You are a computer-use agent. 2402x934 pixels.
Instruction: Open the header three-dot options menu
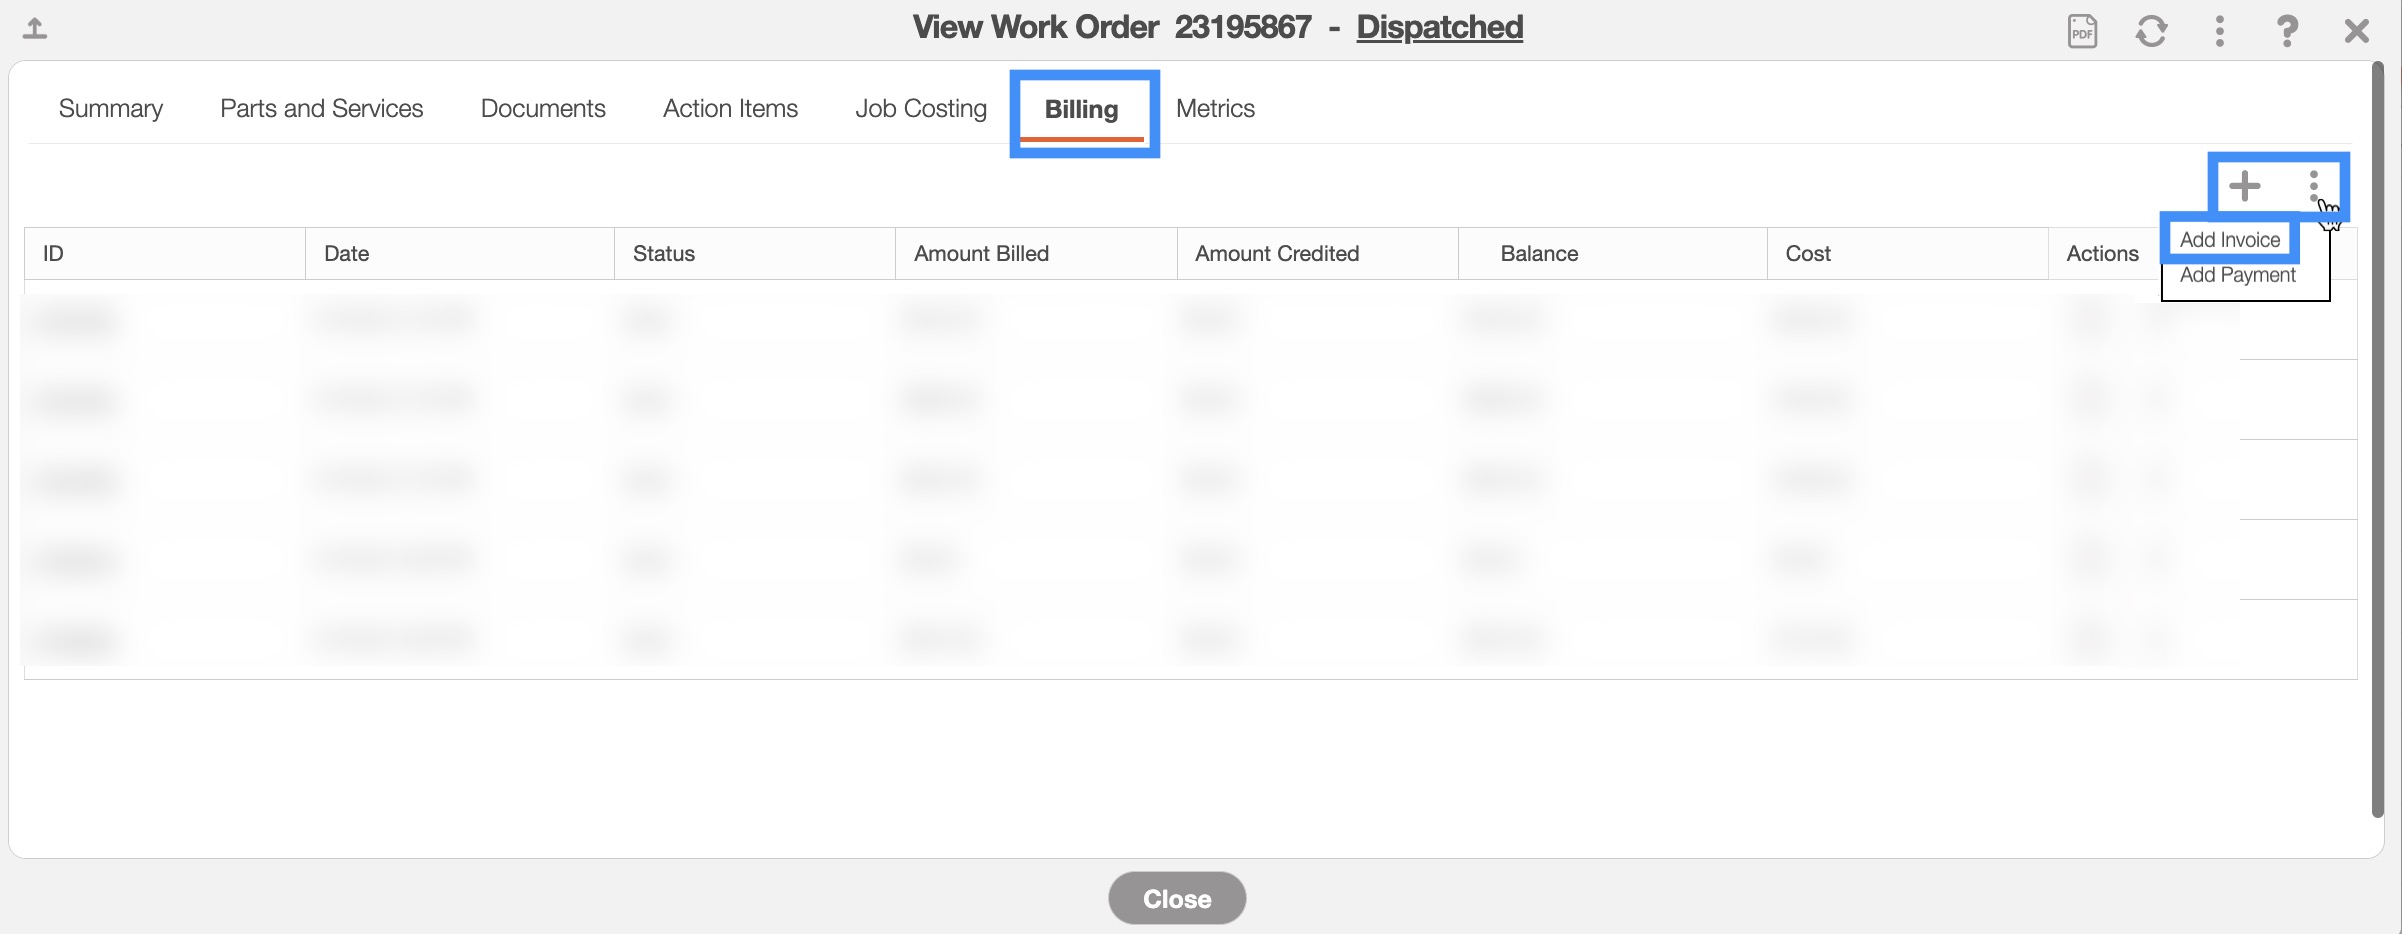click(x=2219, y=31)
